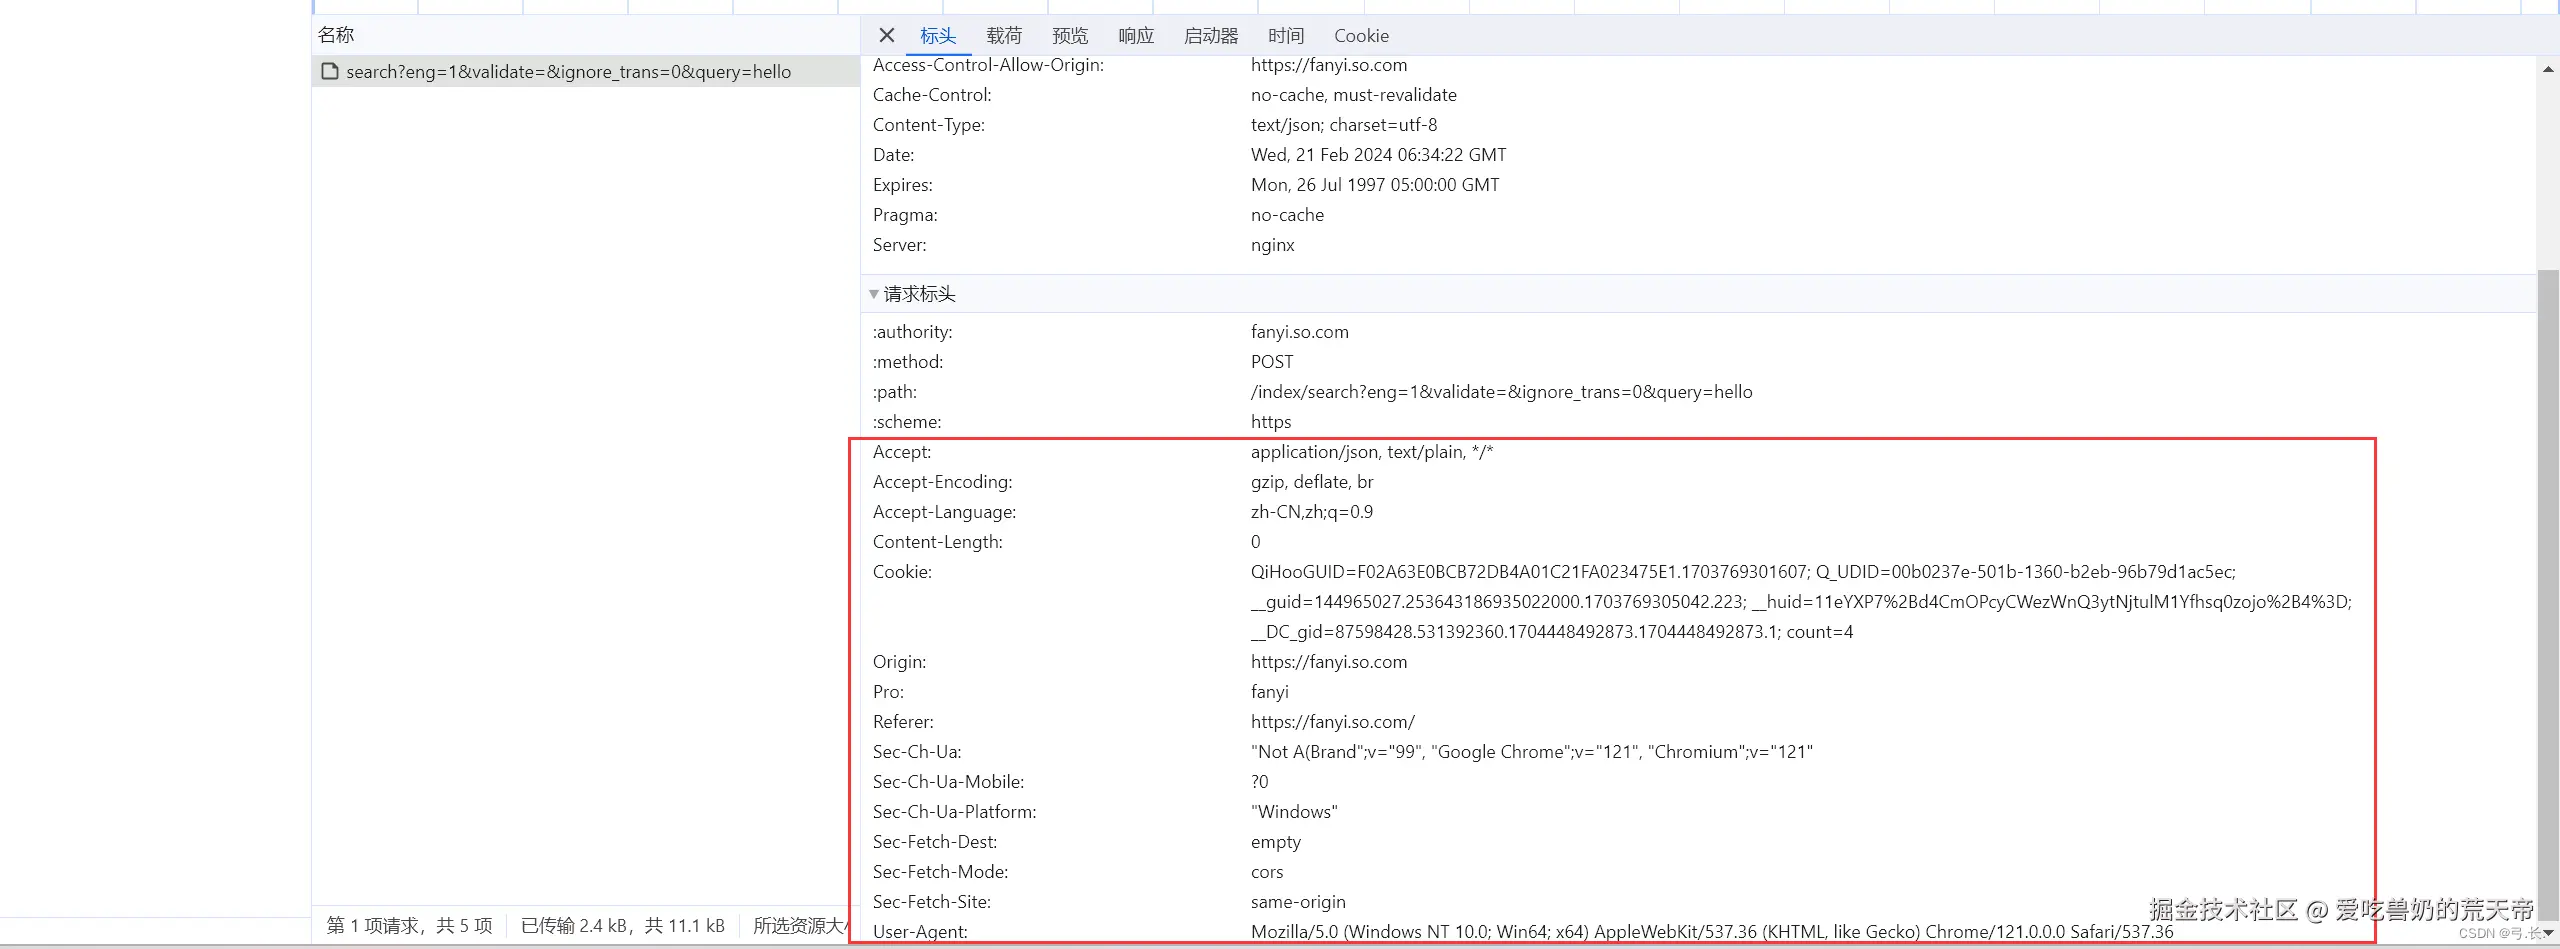Switch to the 时间 tab

pyautogui.click(x=1286, y=35)
